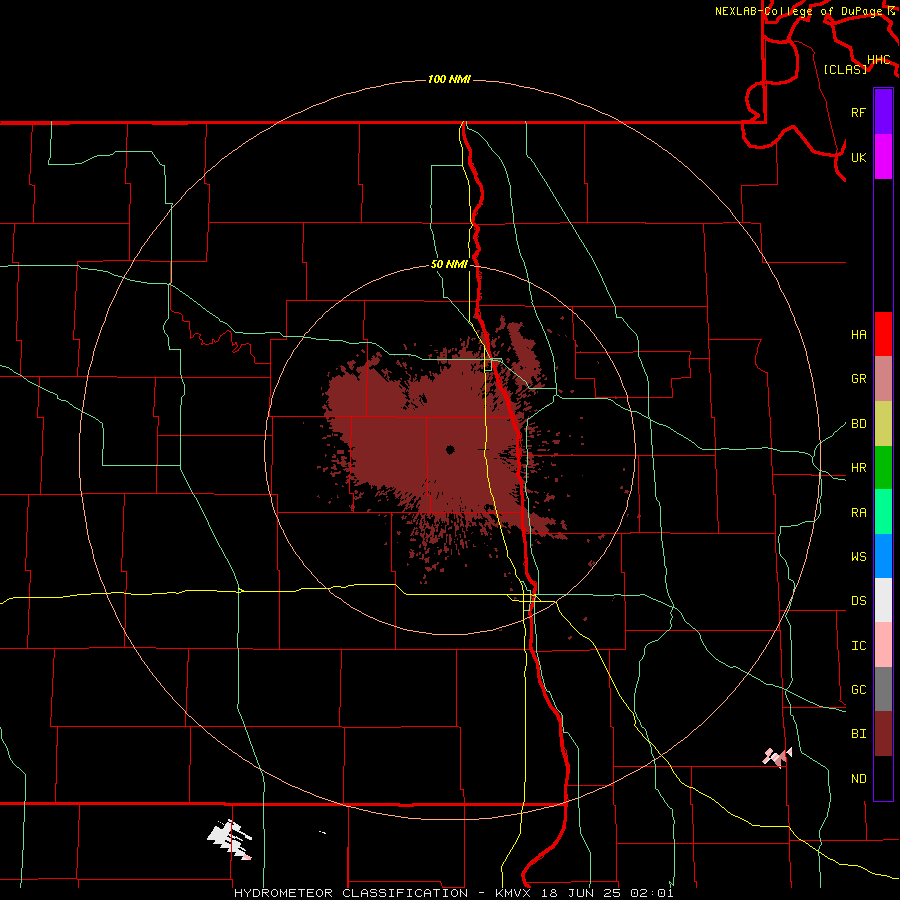Select the light pink IC legend swatch
900x900 pixels.
883,645
